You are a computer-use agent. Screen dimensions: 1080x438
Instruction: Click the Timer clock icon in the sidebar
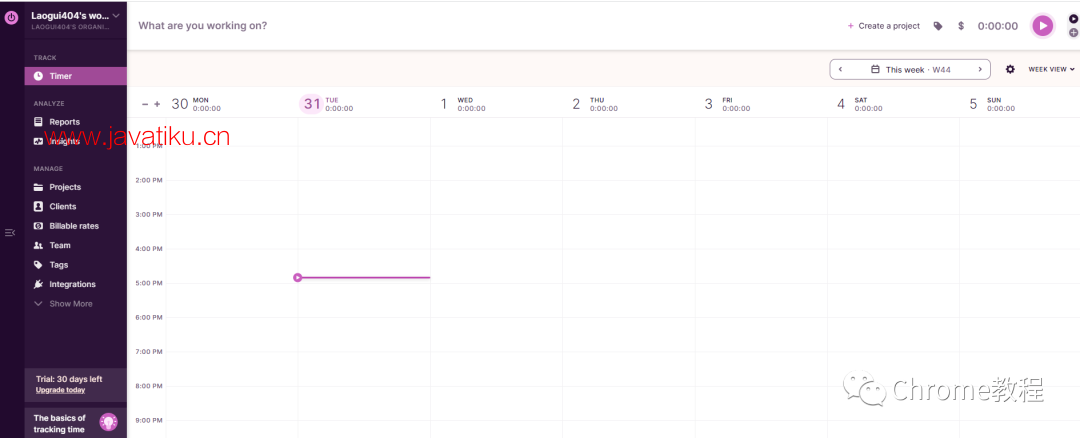click(x=39, y=76)
